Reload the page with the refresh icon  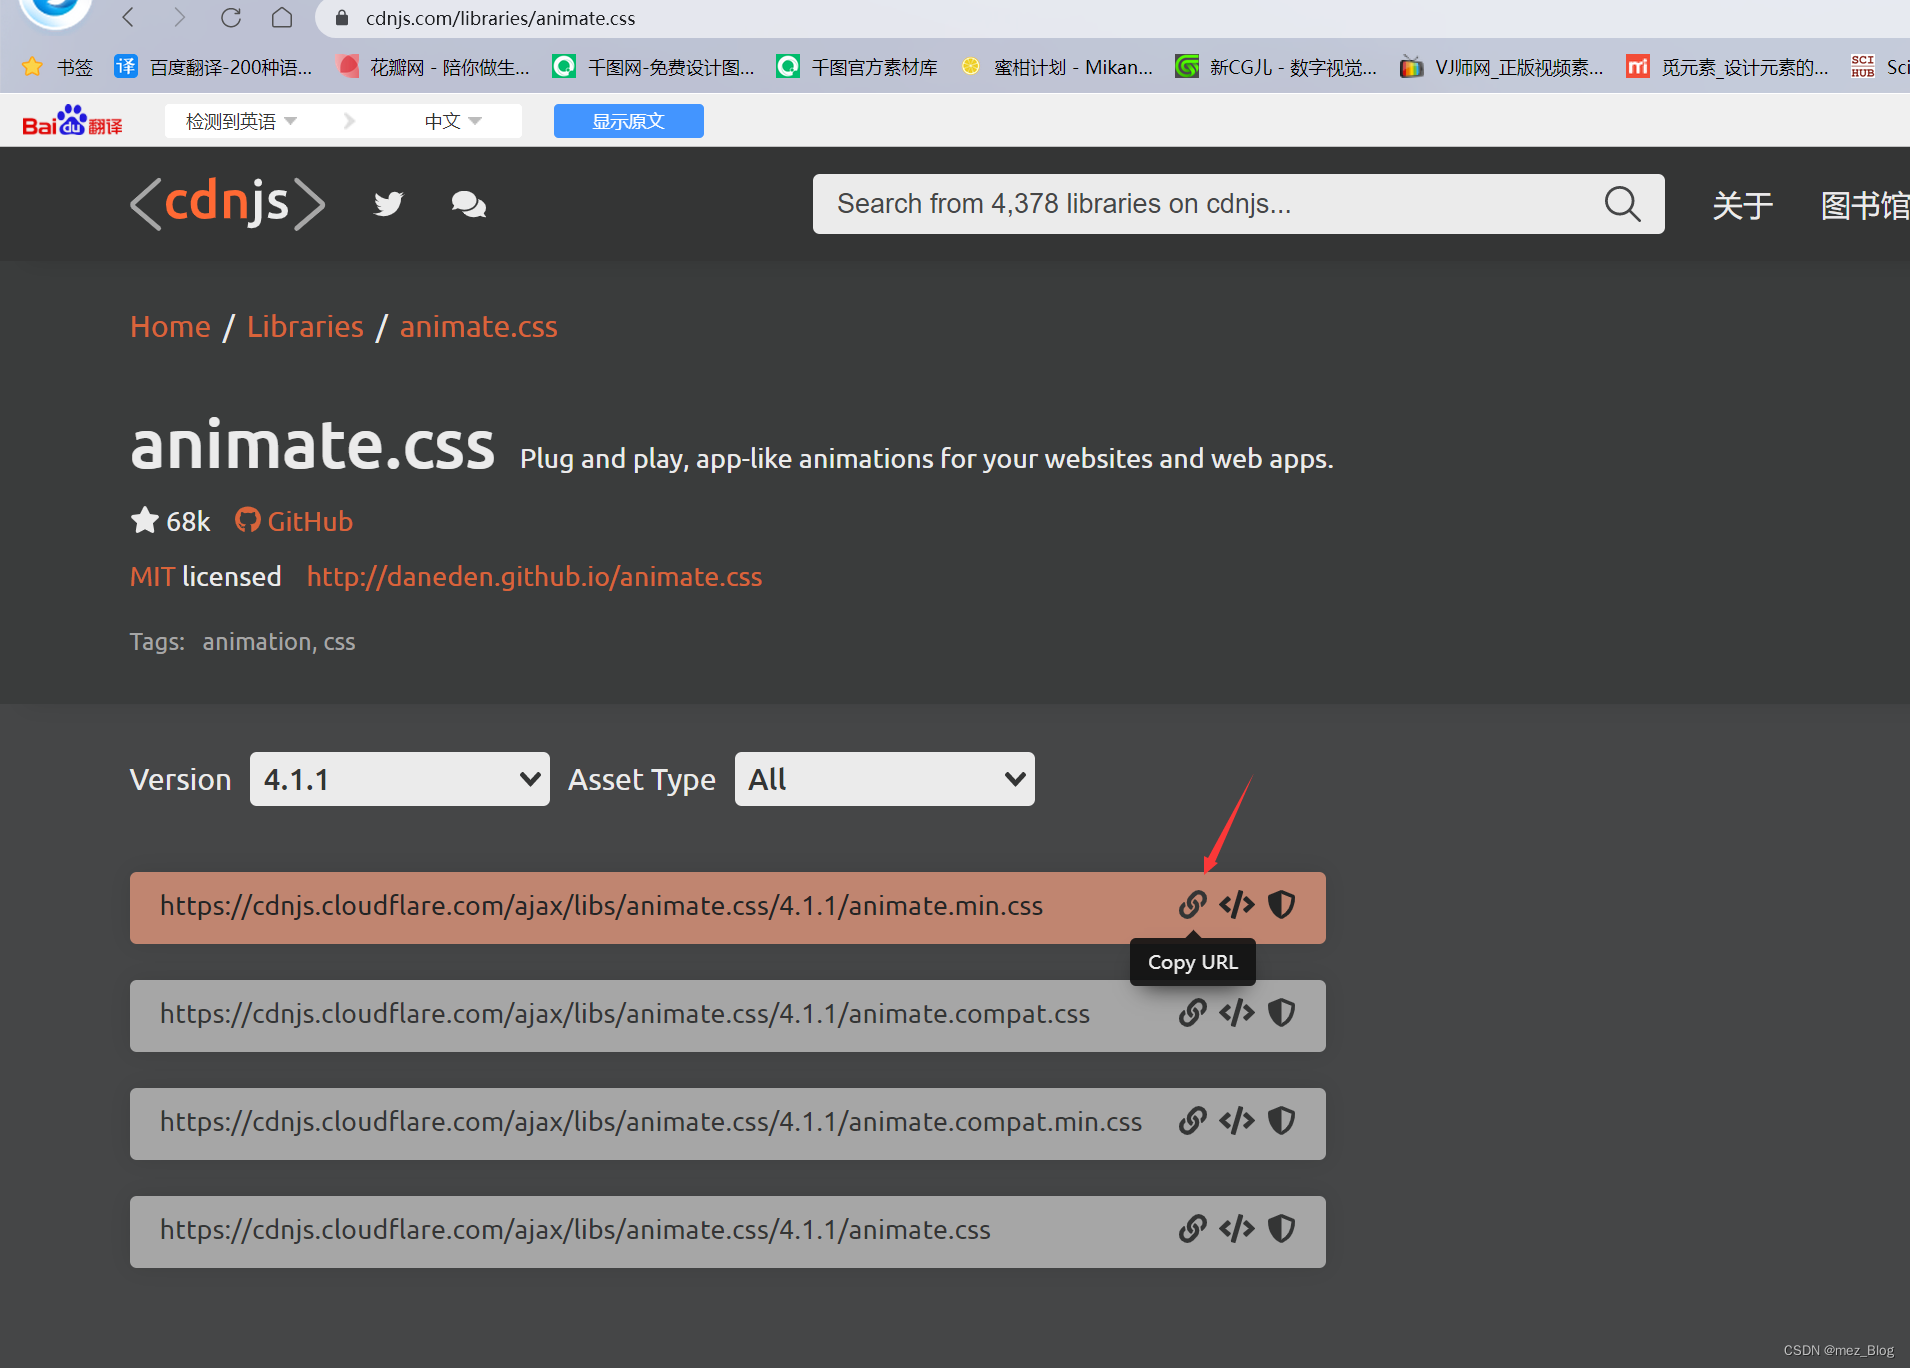231,17
